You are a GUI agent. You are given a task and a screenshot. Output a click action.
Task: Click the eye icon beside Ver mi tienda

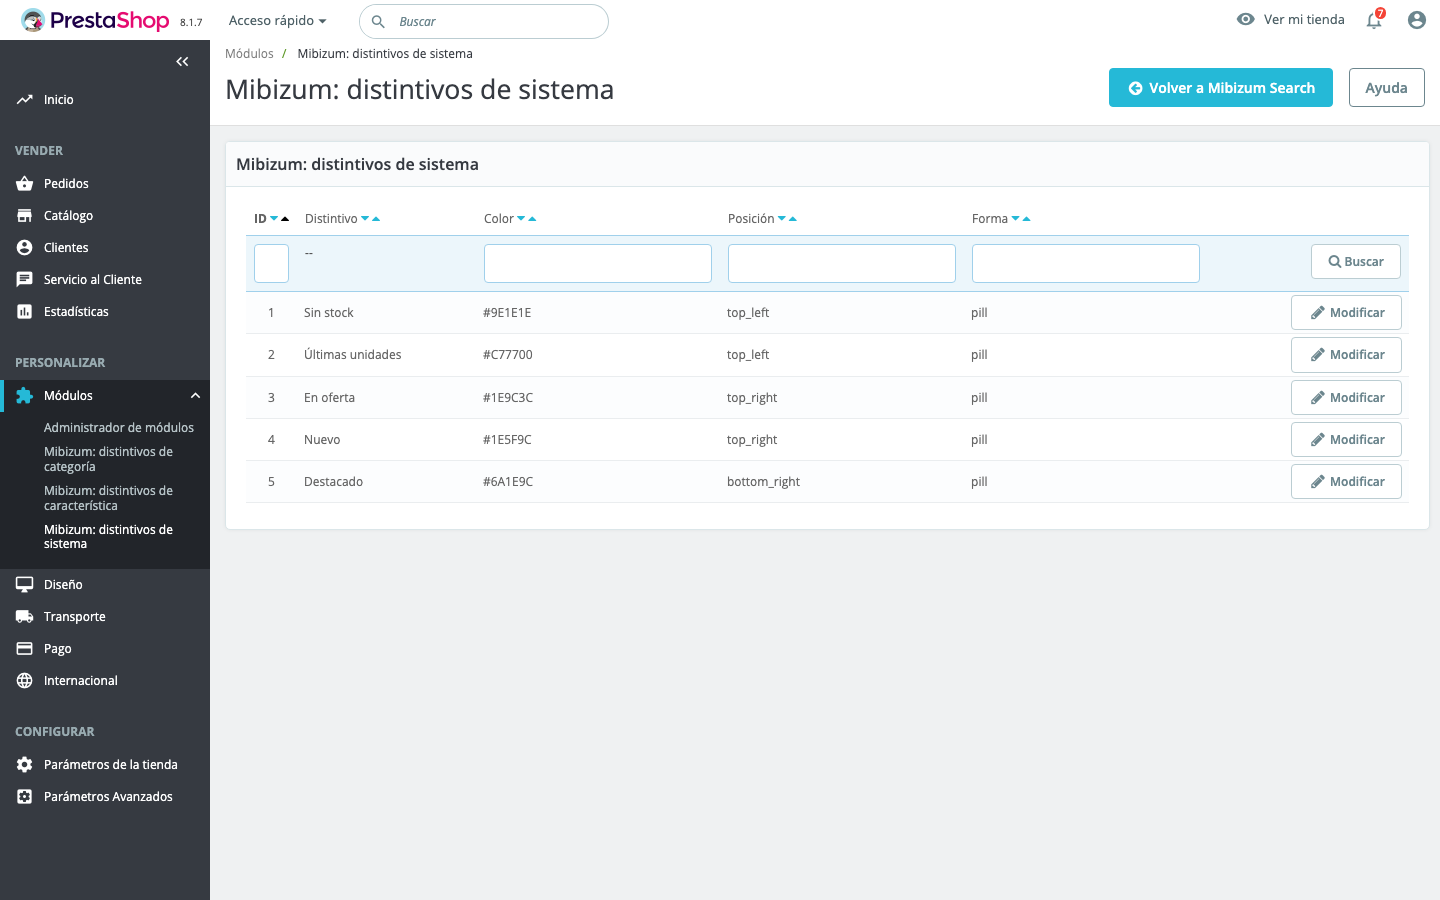click(1246, 19)
